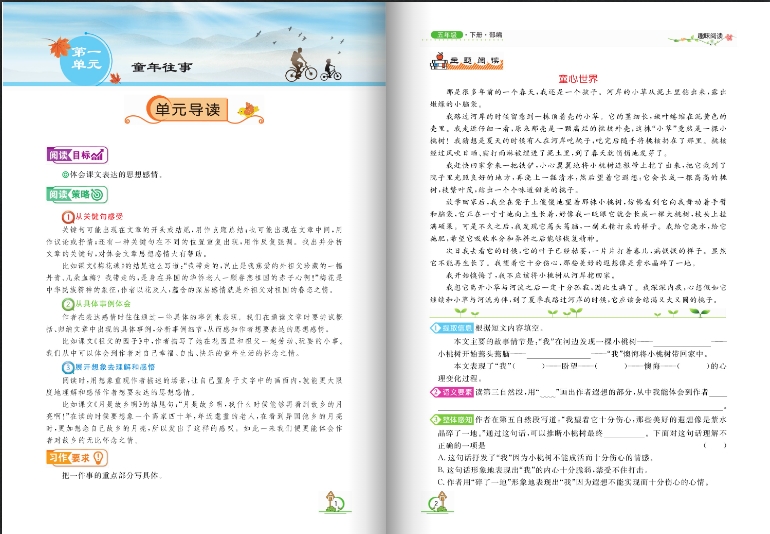
Task: Click the target icon next to 阅读策略
Action: point(98,195)
